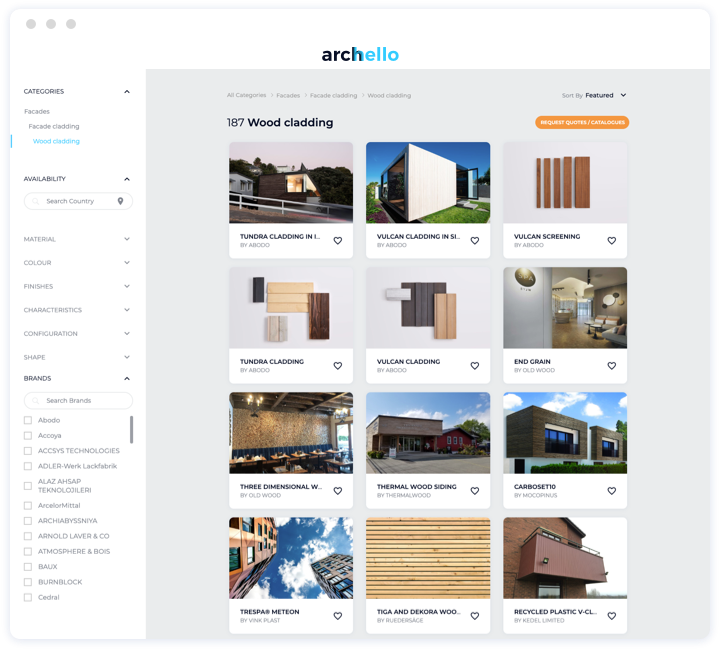The image size is (720, 650).
Task: Tick the ADLER-Werk Lackfabrik checkbox
Action: click(28, 466)
